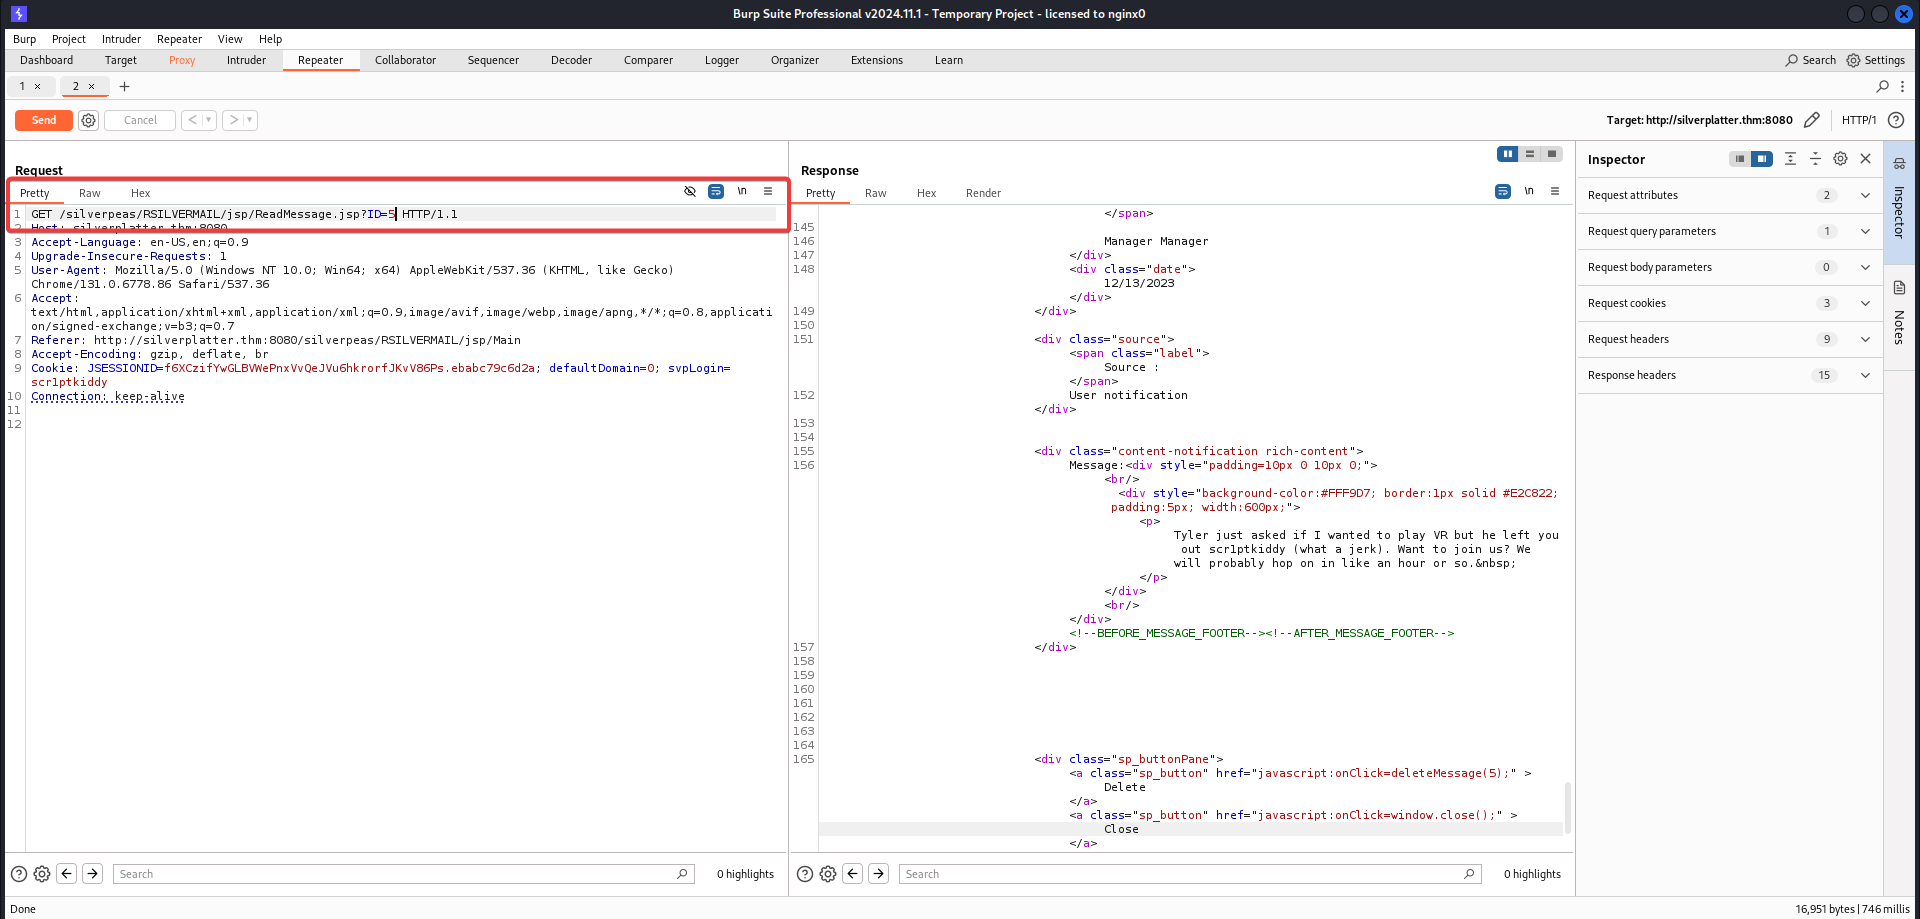This screenshot has height=919, width=1920.
Task: Click the Response pane vertical scrollbar
Action: pos(1567,808)
